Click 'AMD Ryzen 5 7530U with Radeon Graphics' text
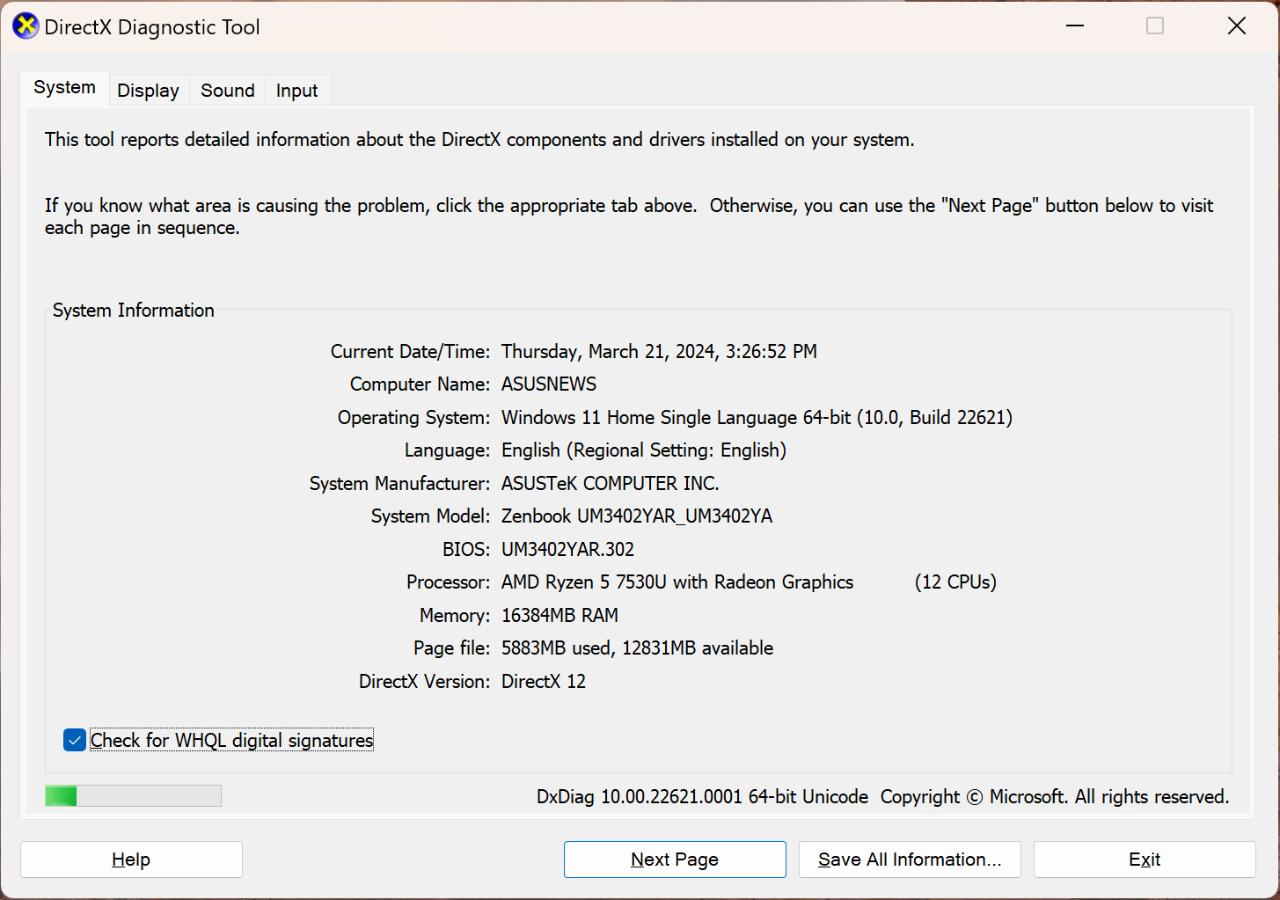The width and height of the screenshot is (1280, 900). [x=677, y=582]
